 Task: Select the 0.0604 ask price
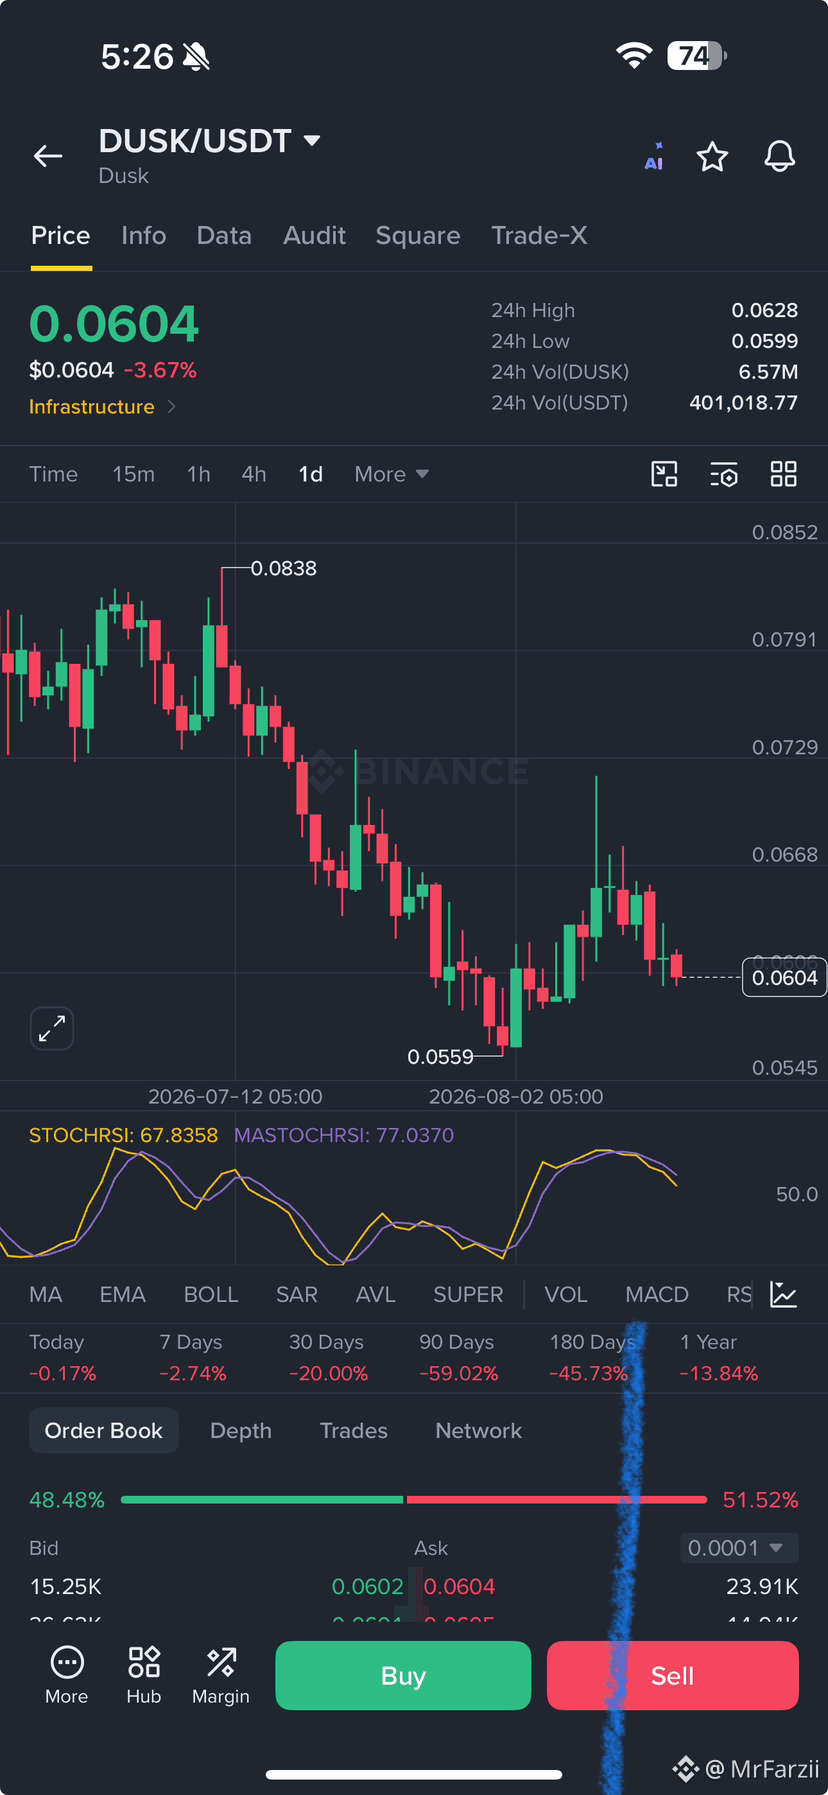(460, 1587)
